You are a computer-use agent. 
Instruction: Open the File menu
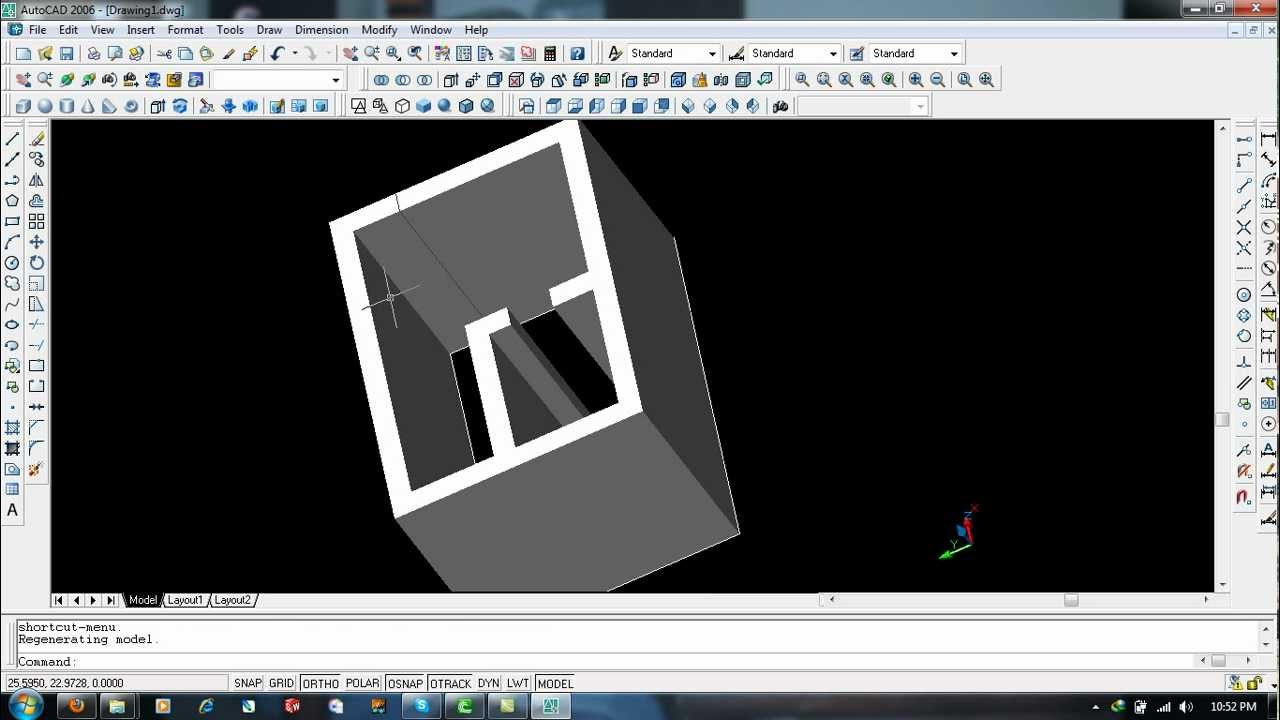click(37, 30)
